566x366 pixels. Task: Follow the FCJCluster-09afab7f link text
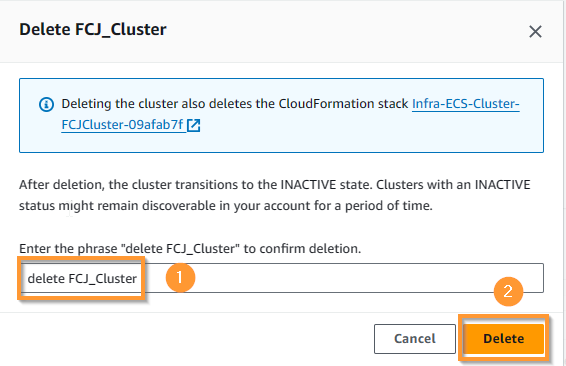tap(122, 125)
